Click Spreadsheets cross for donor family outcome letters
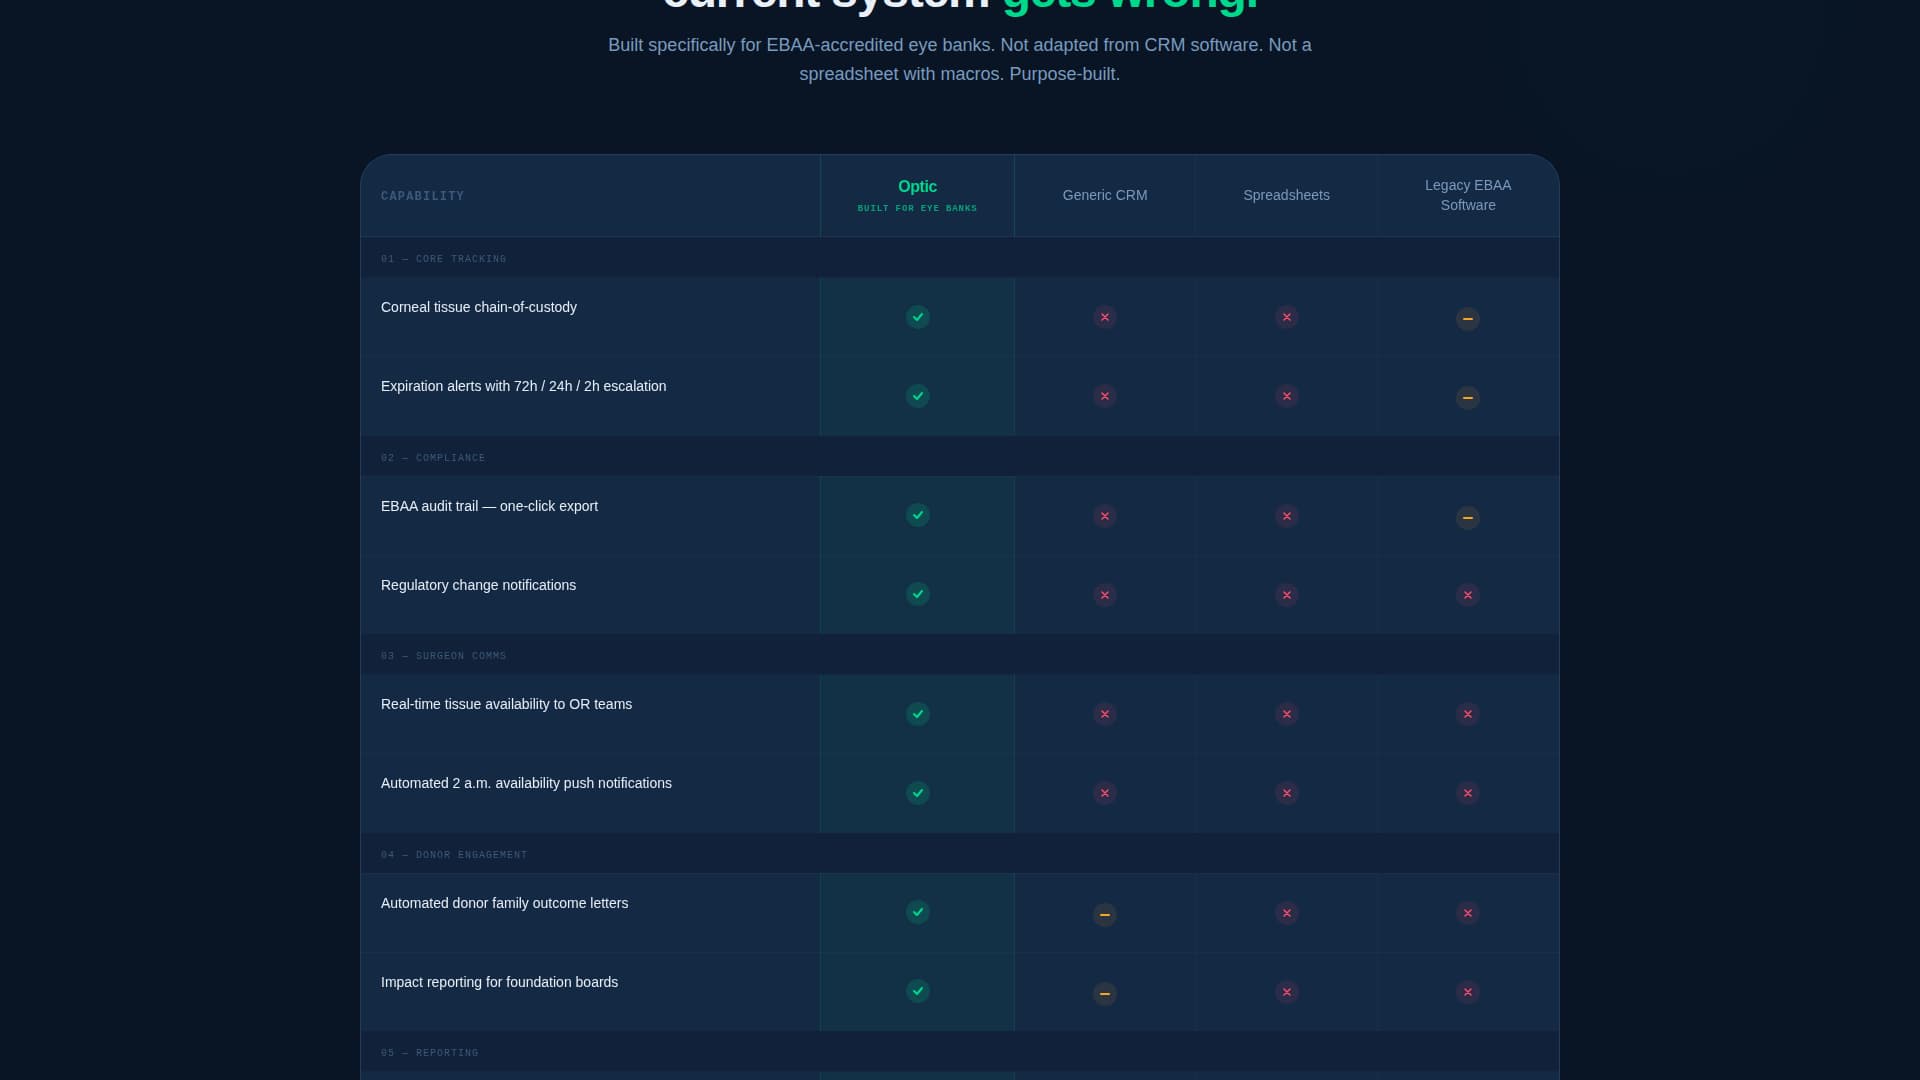The width and height of the screenshot is (1920, 1080). tap(1286, 913)
